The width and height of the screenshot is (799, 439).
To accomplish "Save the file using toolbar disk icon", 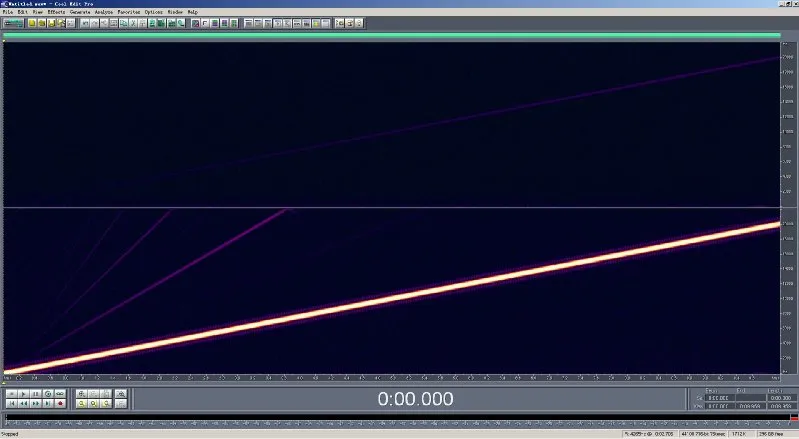I will click(x=51, y=23).
